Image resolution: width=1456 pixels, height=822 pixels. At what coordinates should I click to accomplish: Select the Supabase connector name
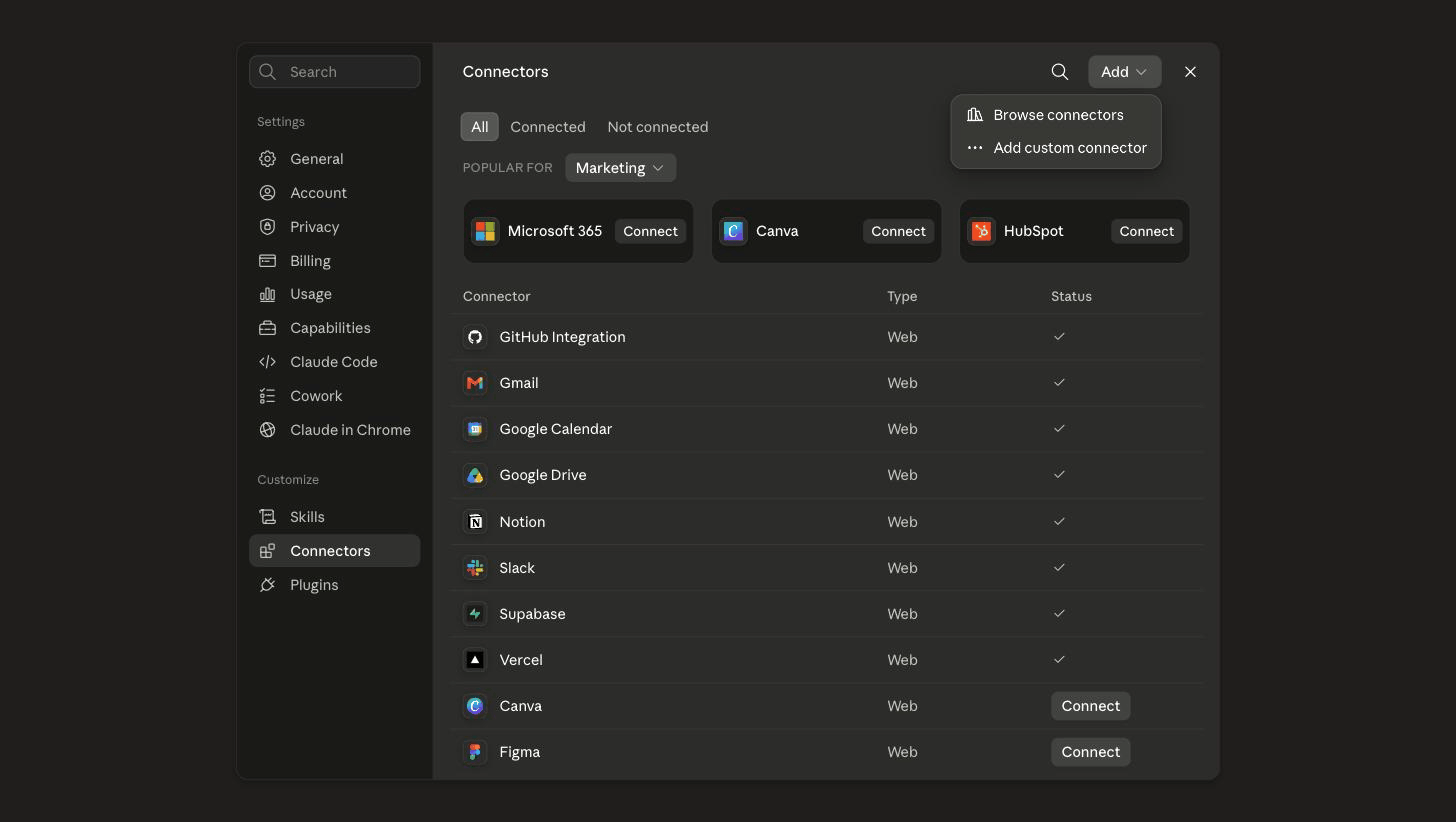point(532,614)
